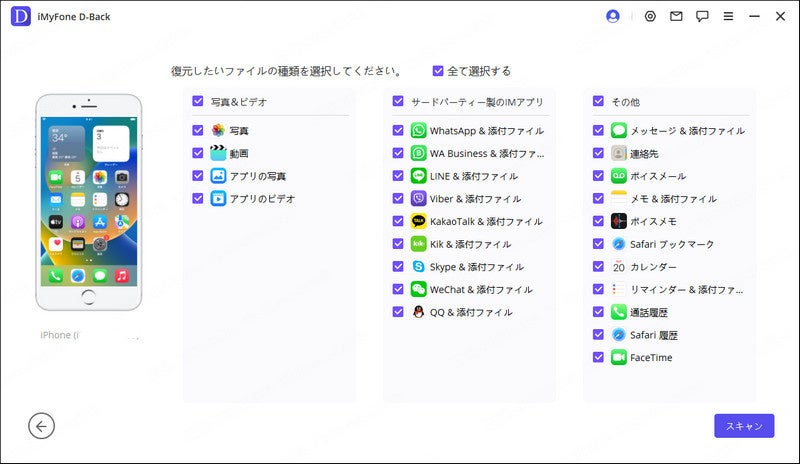Screen dimensions: 800x464
Task: Click the QQ penguin icon
Action: point(418,311)
